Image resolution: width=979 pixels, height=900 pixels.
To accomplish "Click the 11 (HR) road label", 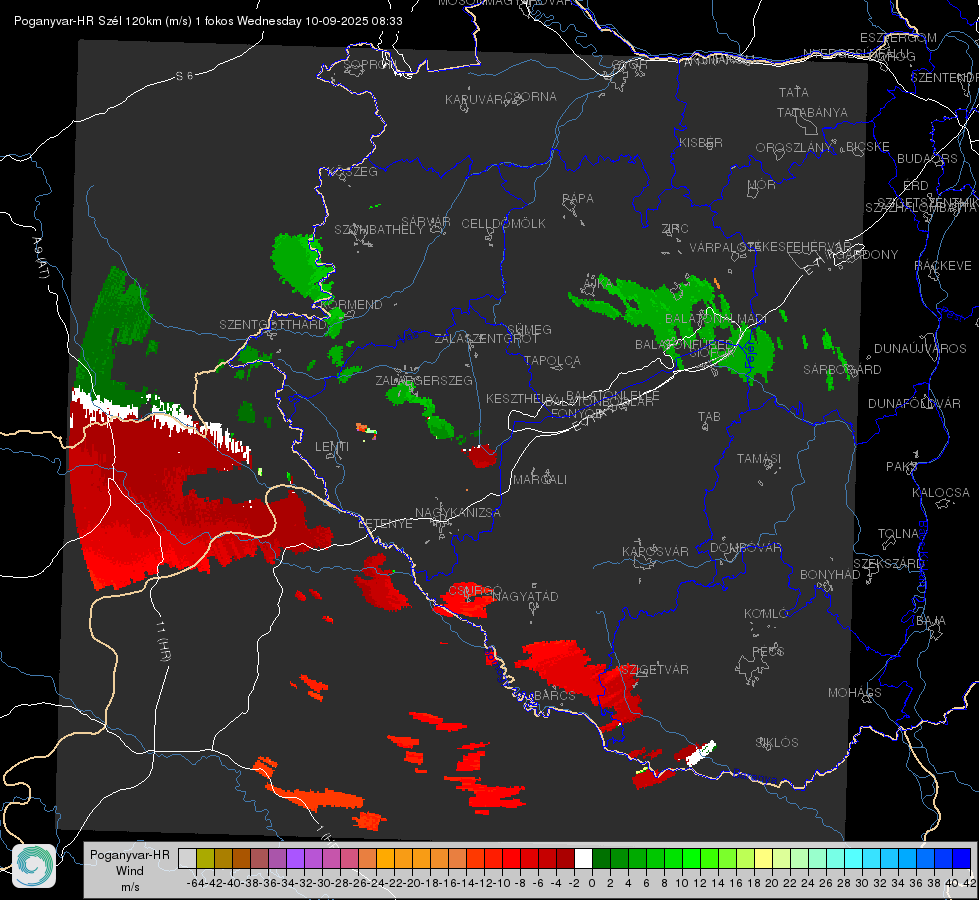I will [164, 641].
